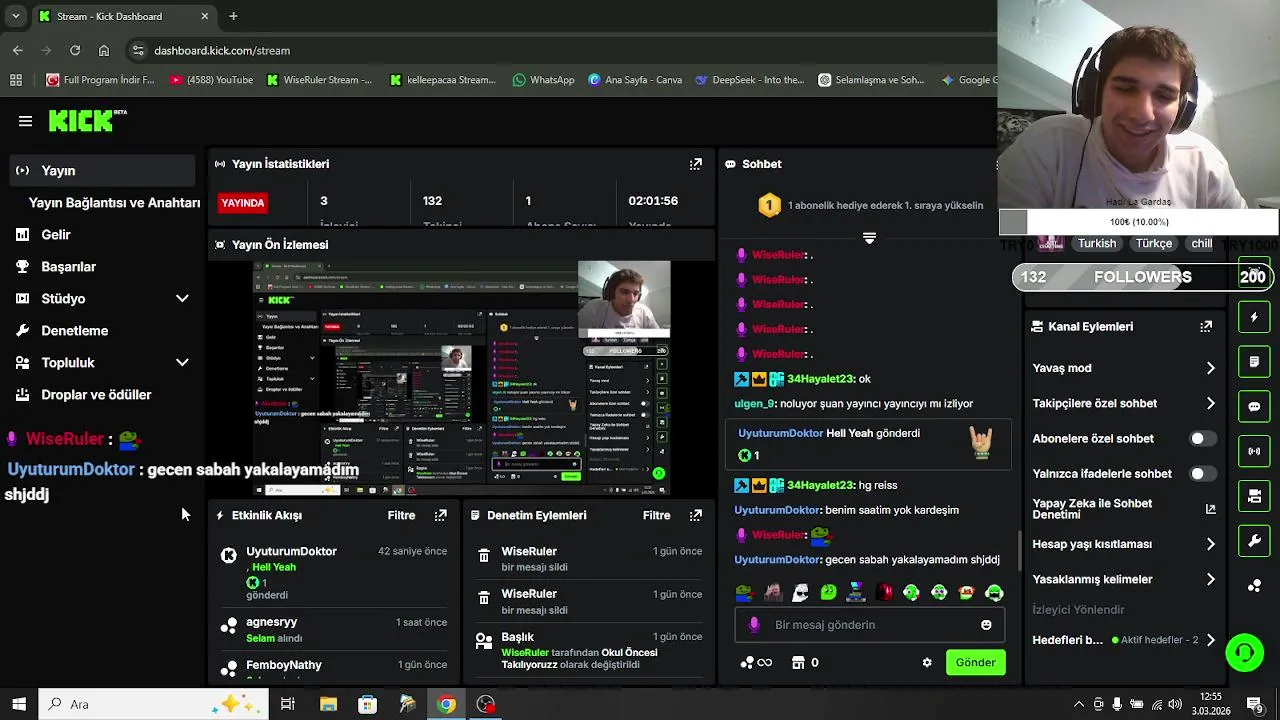Open the lightning bolt quick actions icon
Viewport: 1280px width, 720px height.
1254,317
